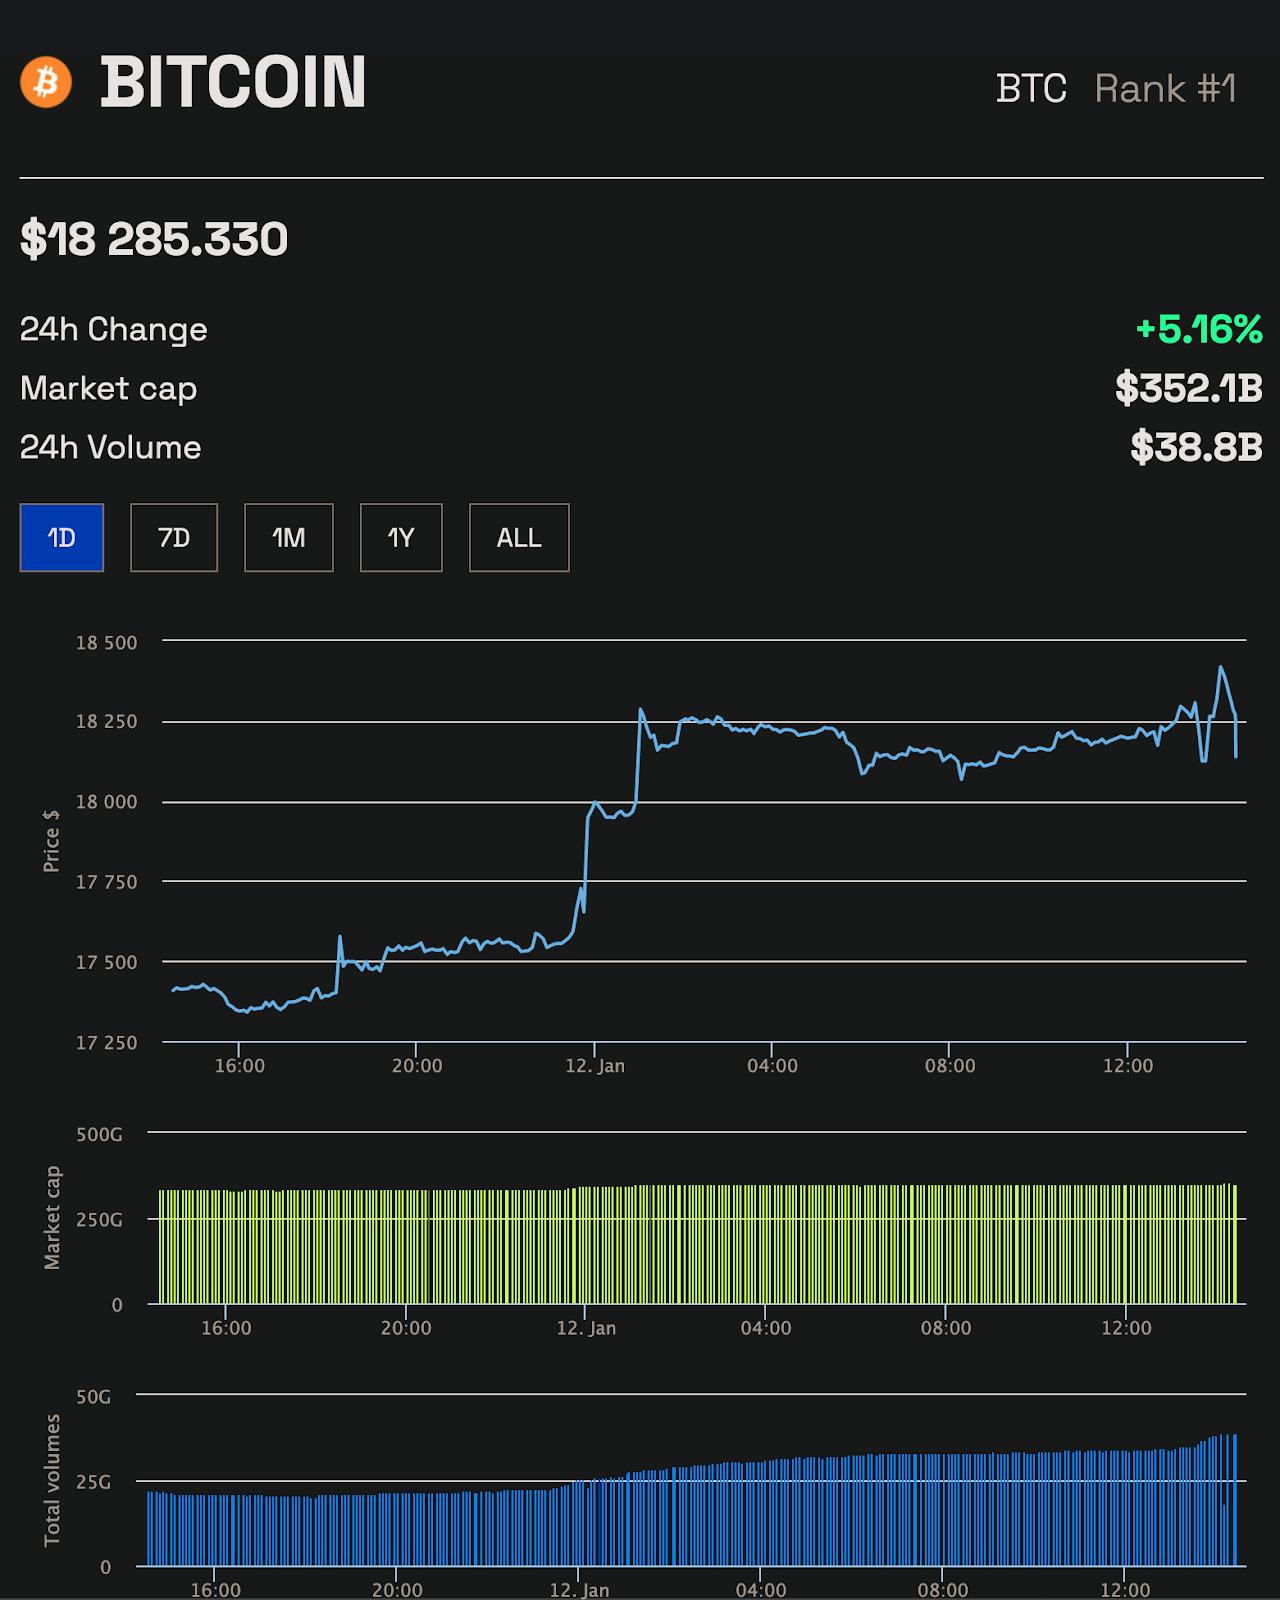View ALL time price history
This screenshot has height=1600, width=1280.
click(519, 538)
